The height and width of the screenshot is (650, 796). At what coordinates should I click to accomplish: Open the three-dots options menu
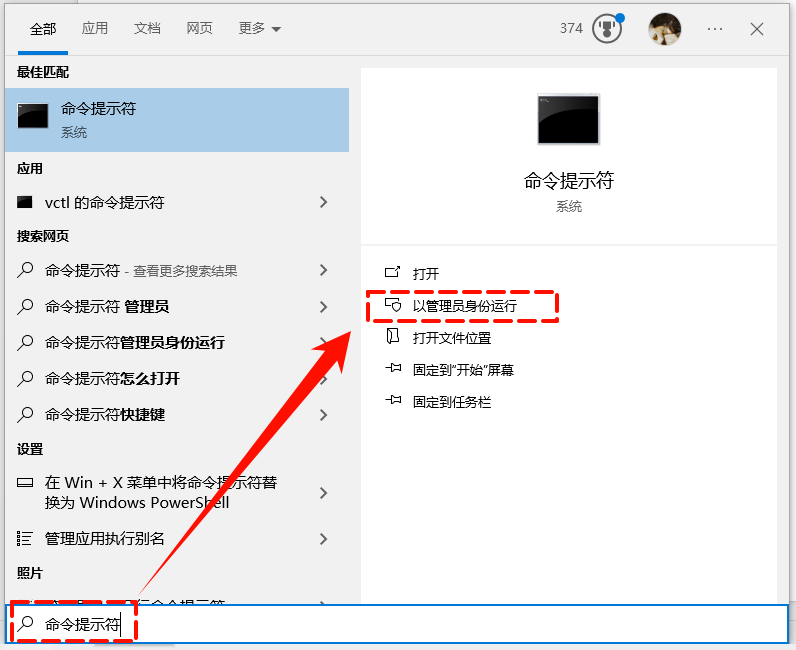[x=715, y=29]
